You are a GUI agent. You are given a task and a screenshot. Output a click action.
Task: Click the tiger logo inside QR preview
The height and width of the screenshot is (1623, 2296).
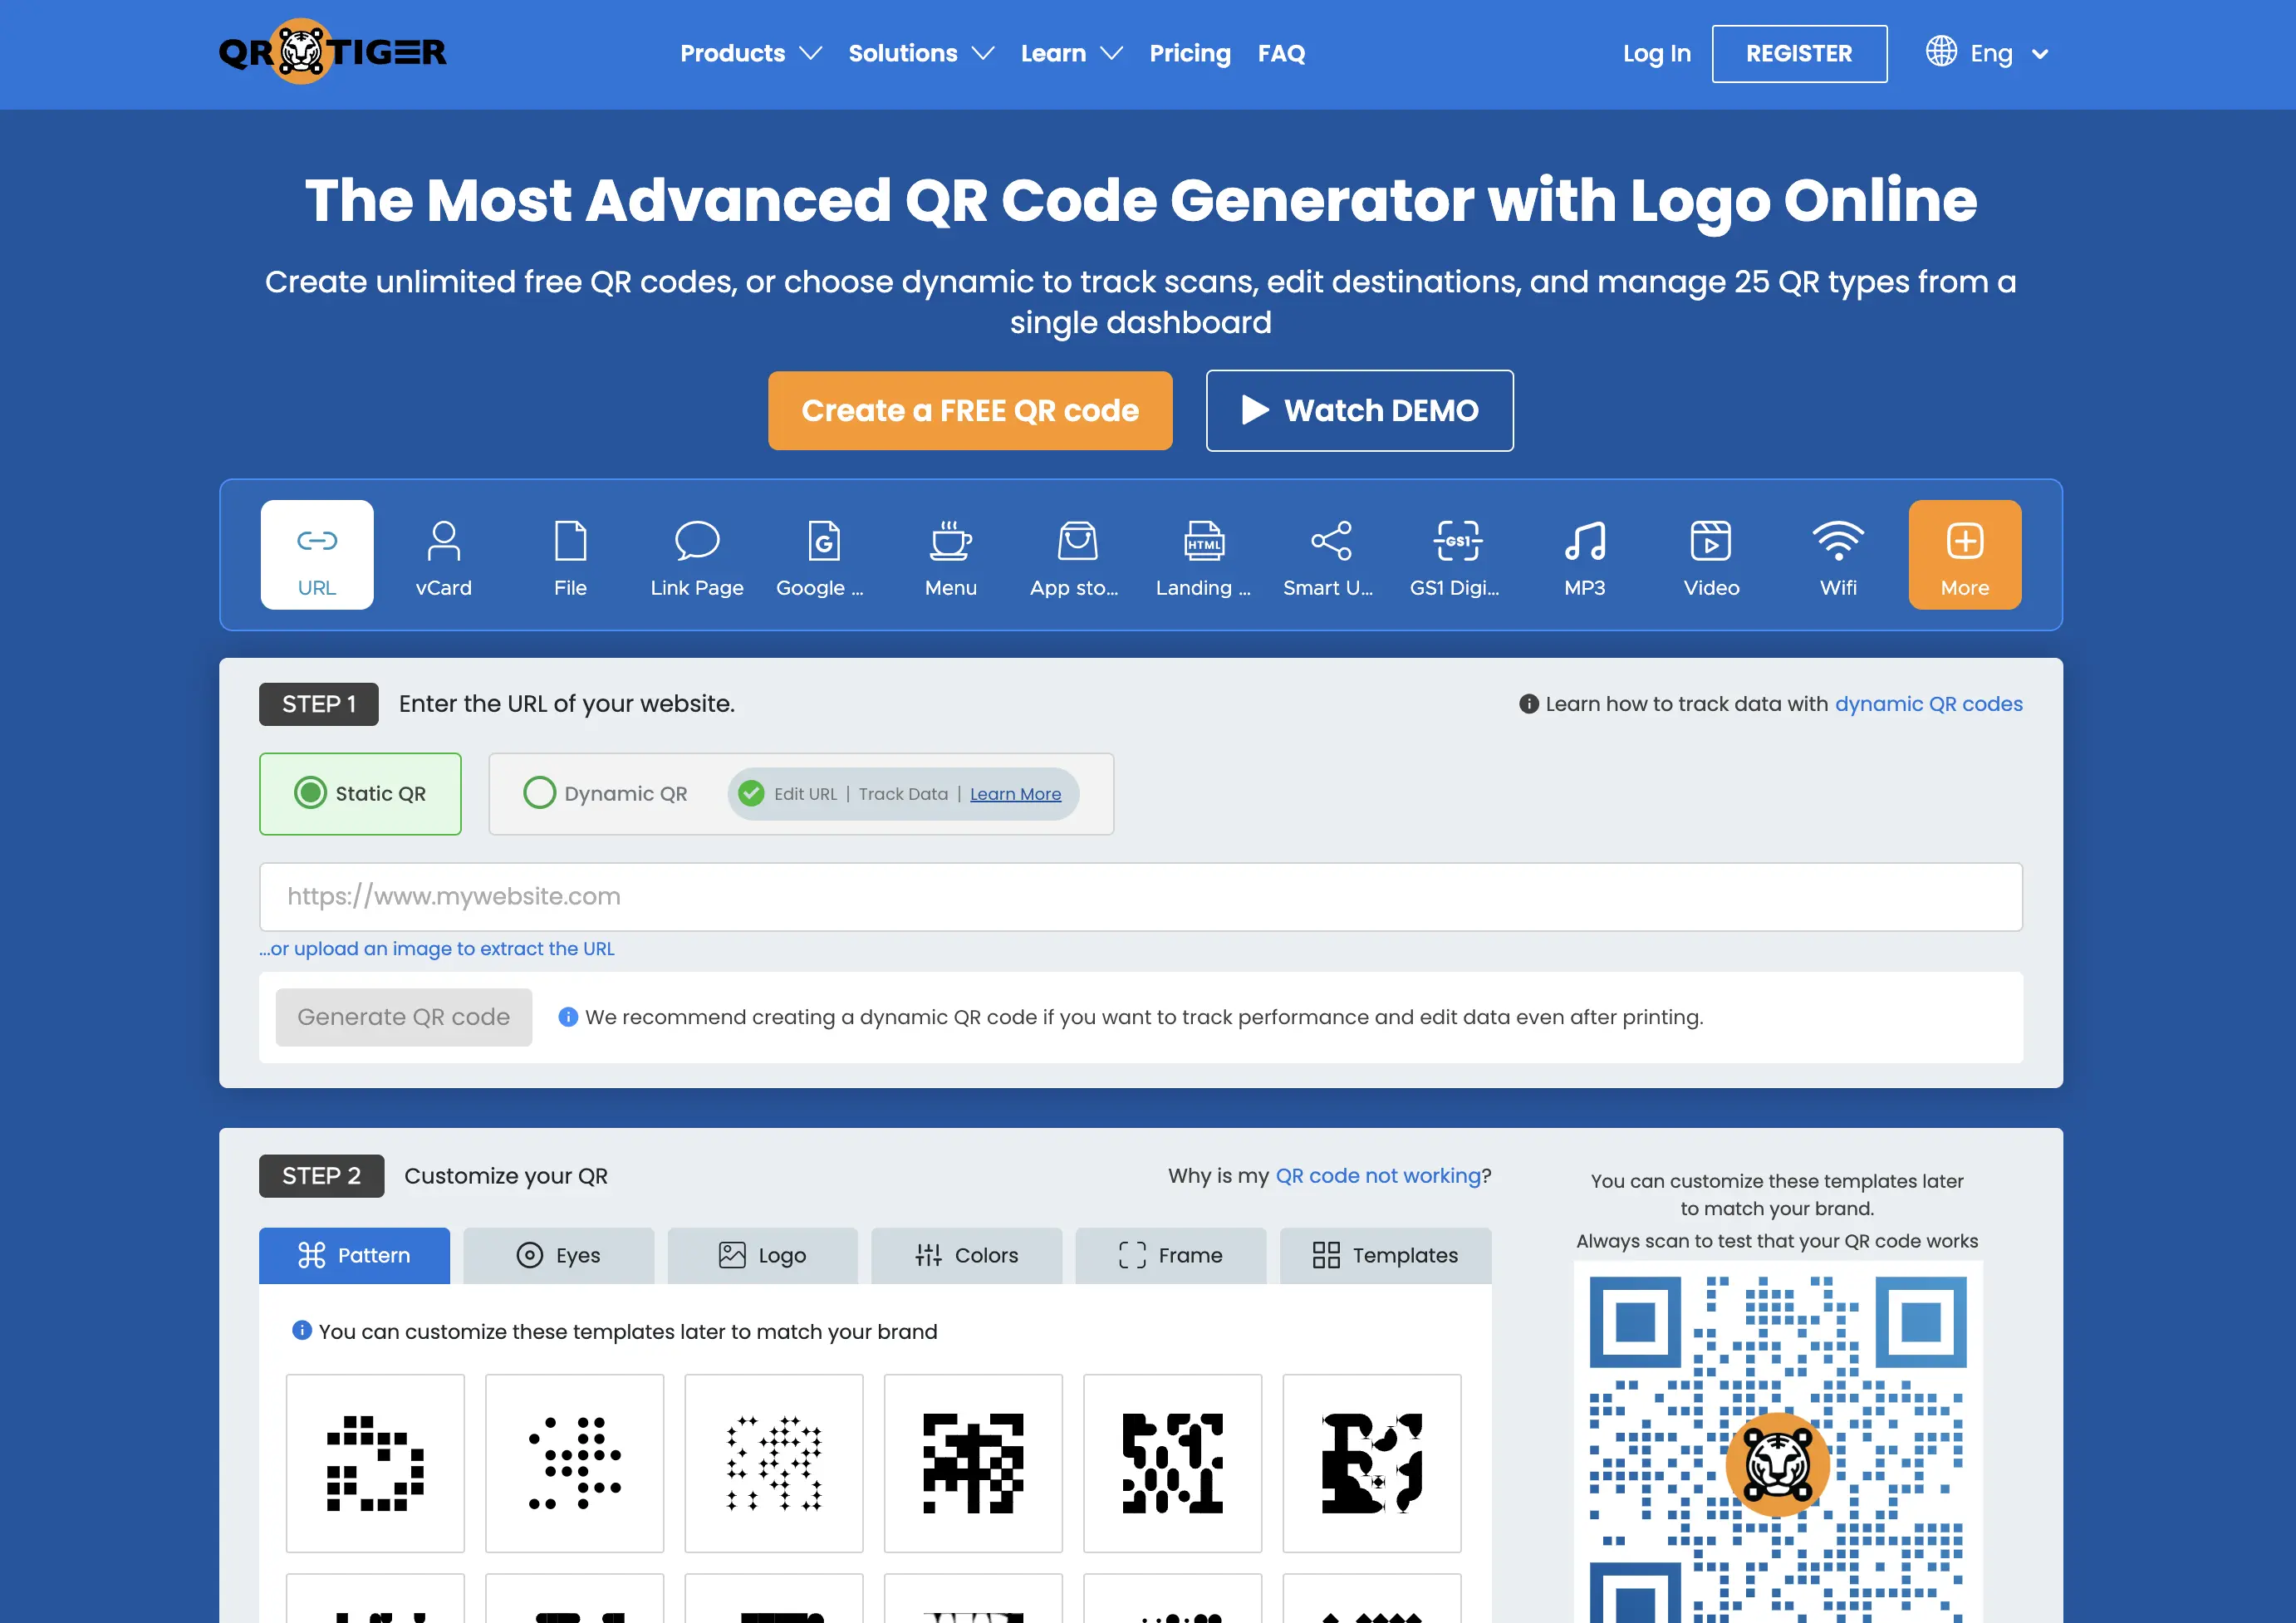(x=1777, y=1464)
